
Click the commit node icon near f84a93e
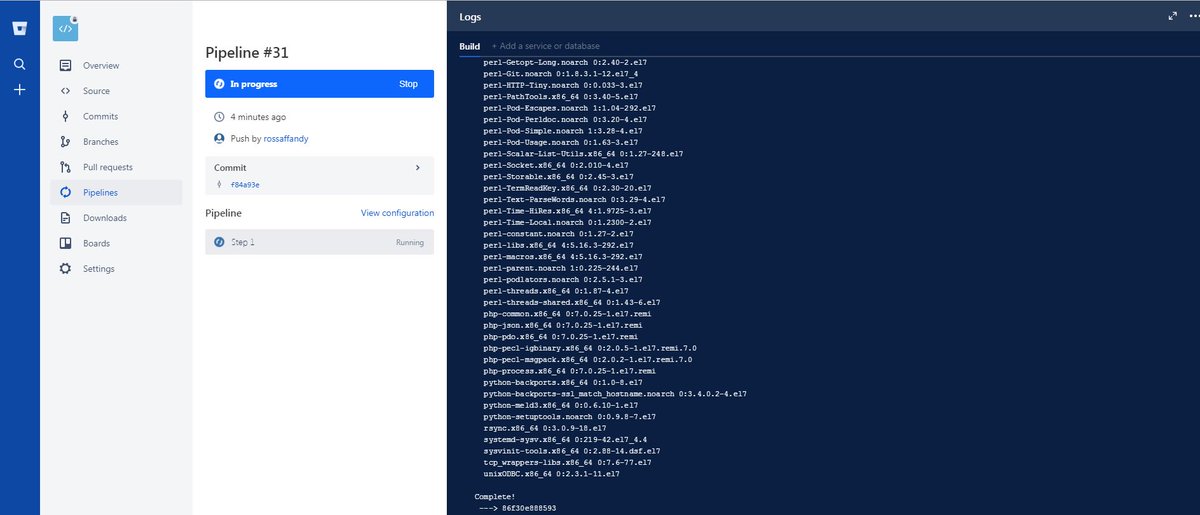219,184
